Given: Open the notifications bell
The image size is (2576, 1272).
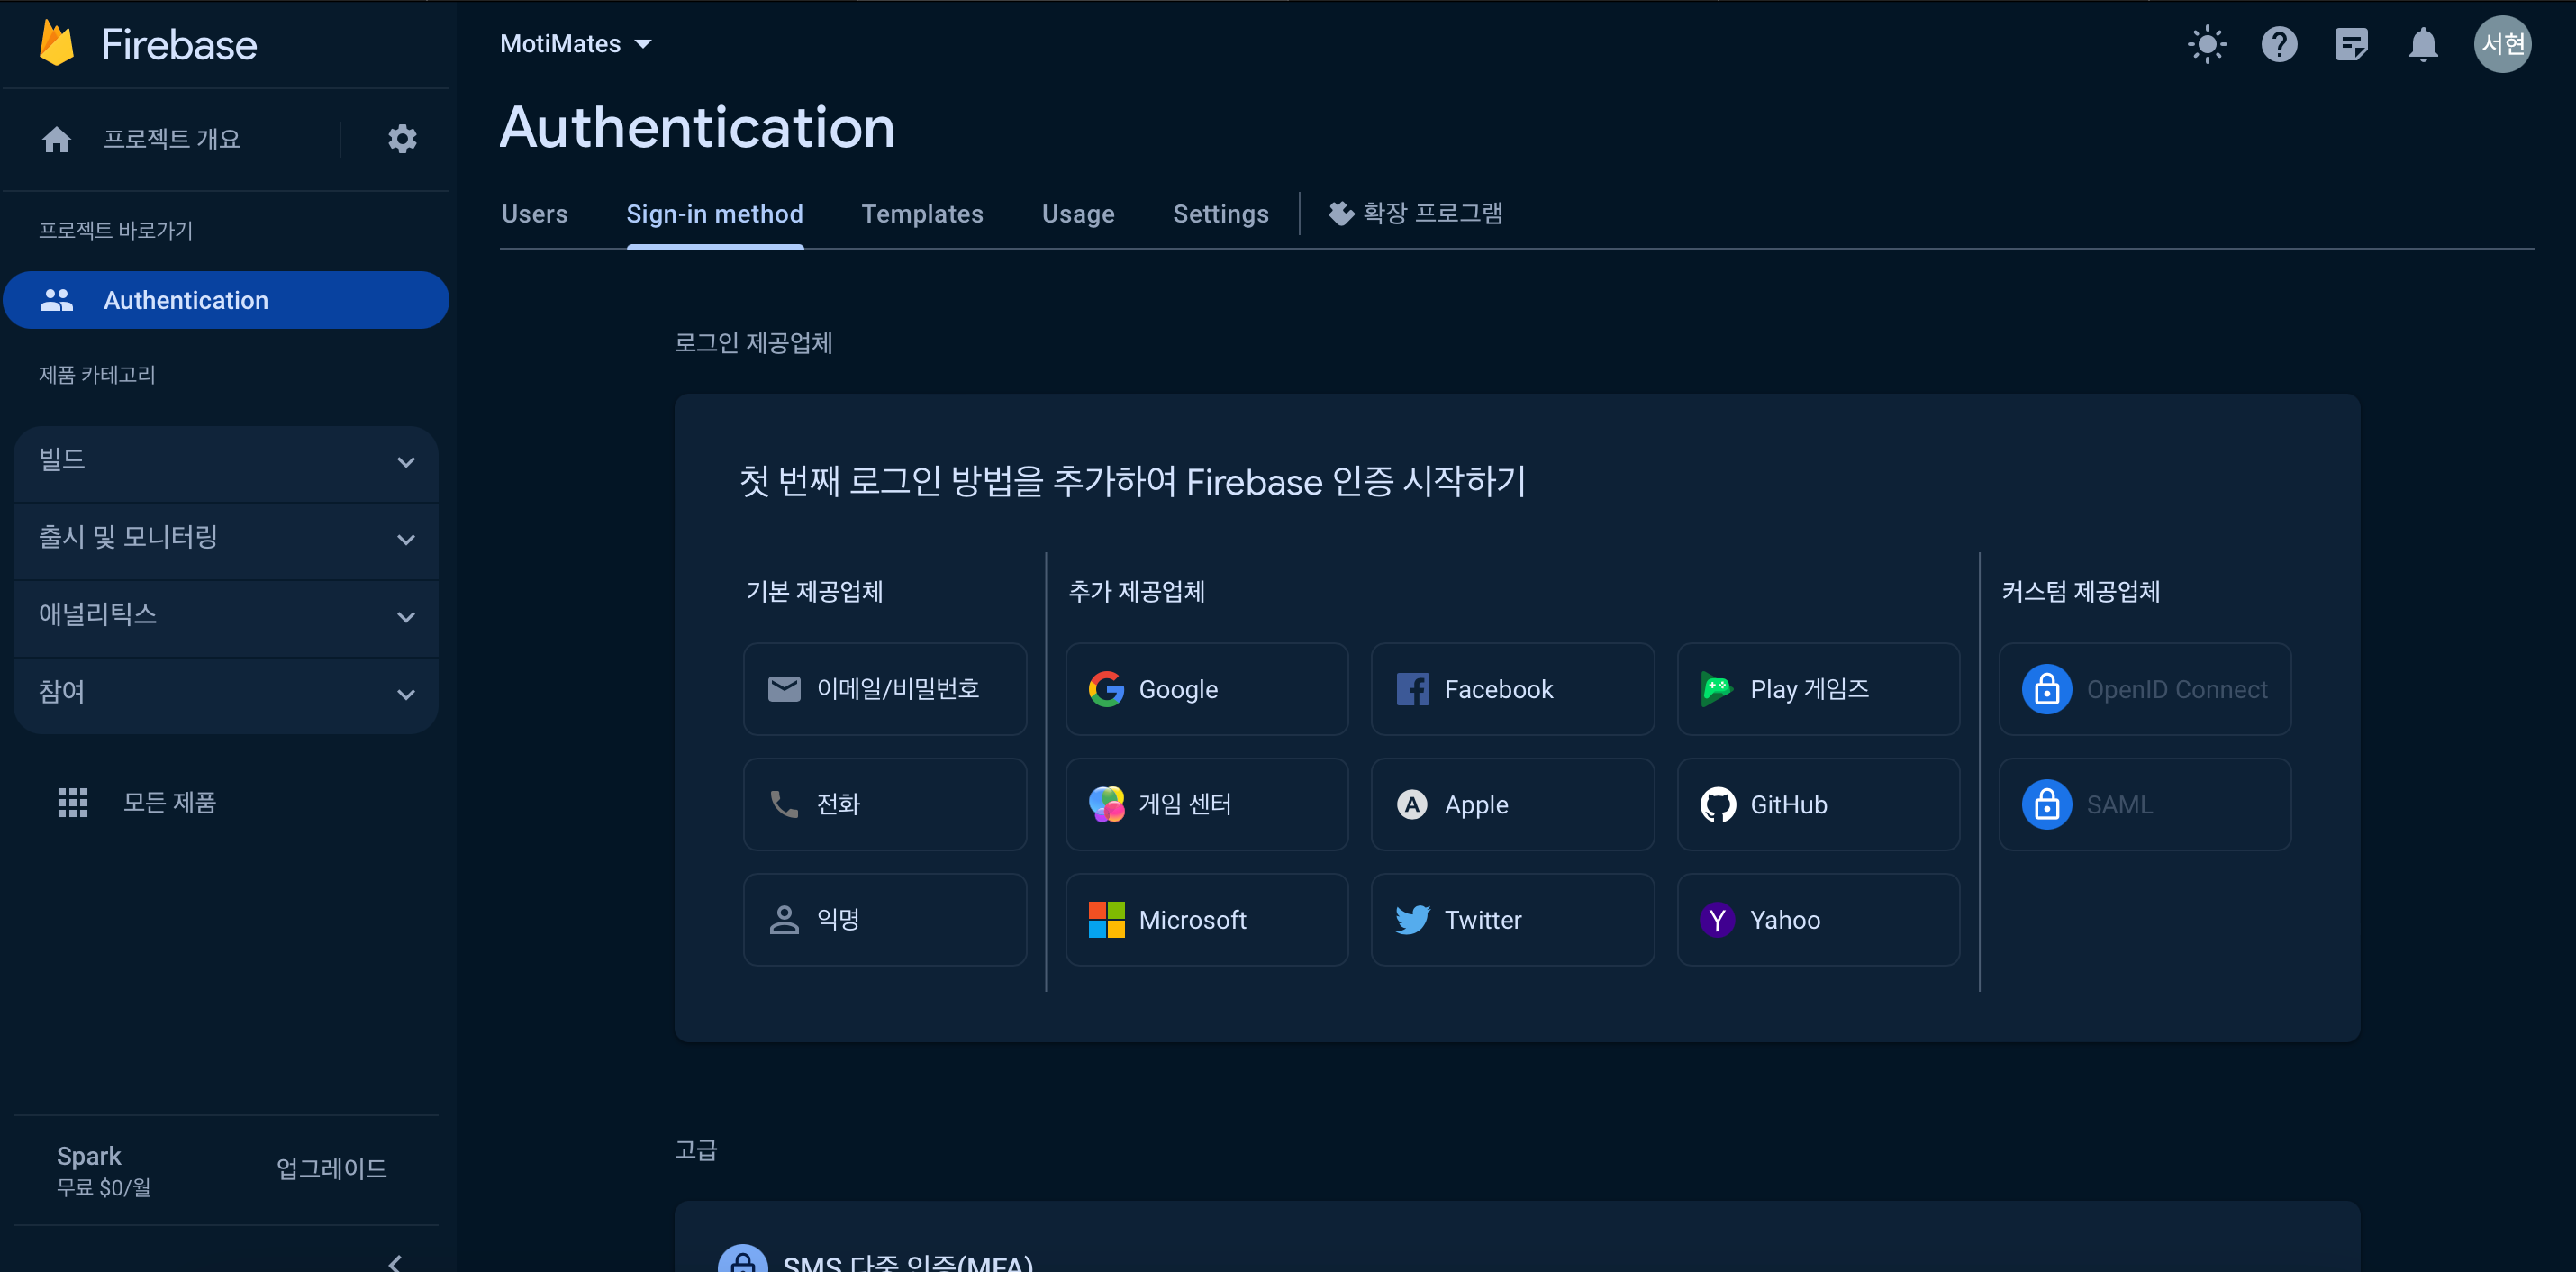Looking at the screenshot, I should [2422, 44].
